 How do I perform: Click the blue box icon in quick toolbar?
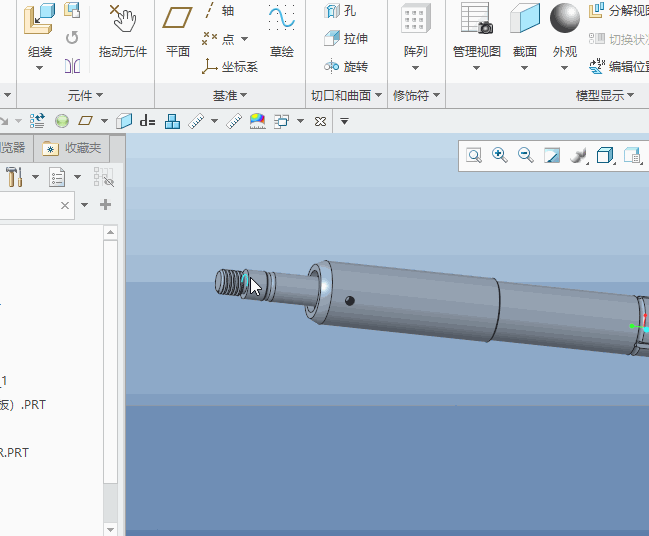point(124,121)
